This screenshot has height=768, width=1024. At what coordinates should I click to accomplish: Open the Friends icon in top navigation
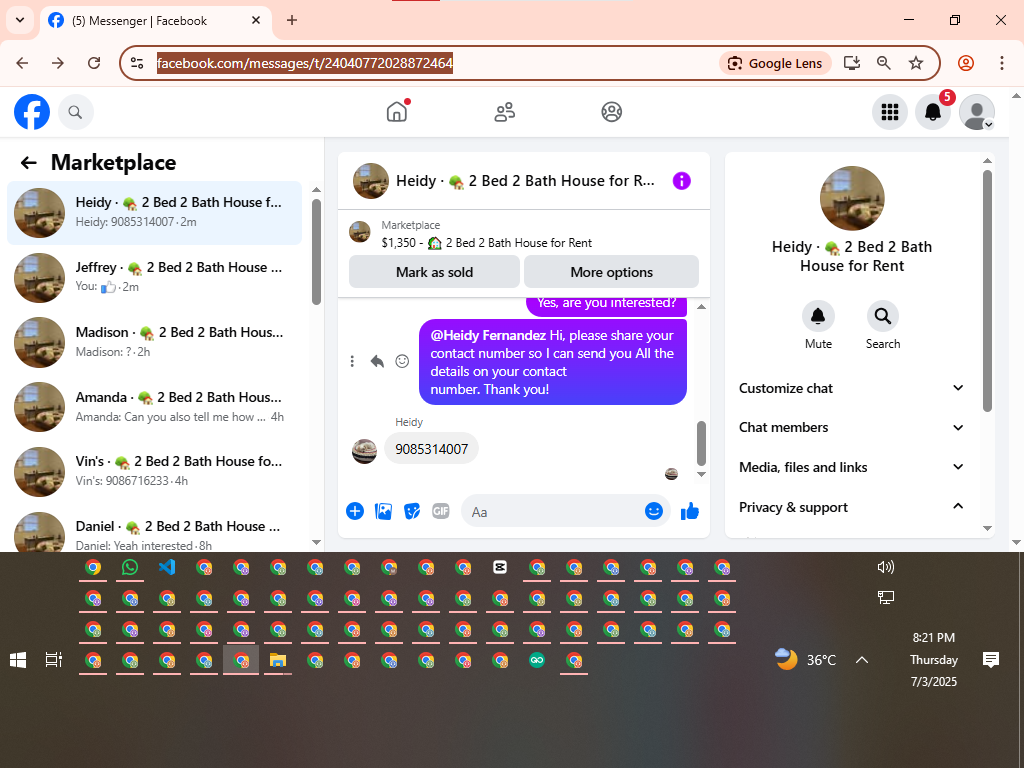(504, 112)
